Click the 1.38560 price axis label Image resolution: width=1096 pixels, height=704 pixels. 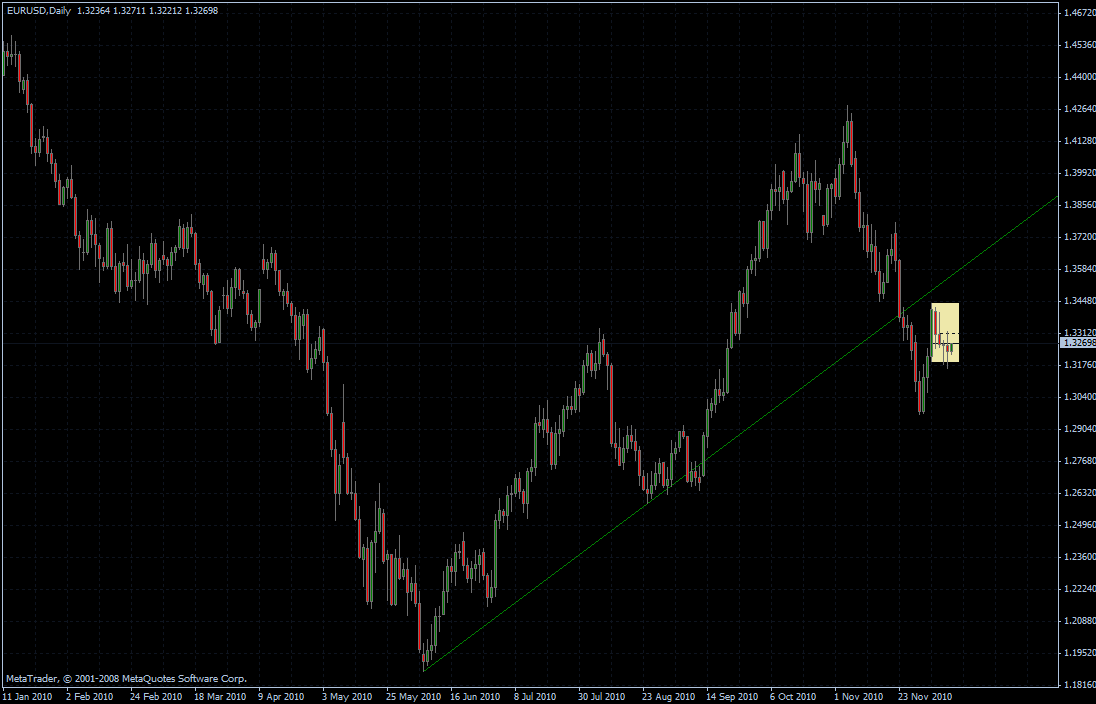1080,205
